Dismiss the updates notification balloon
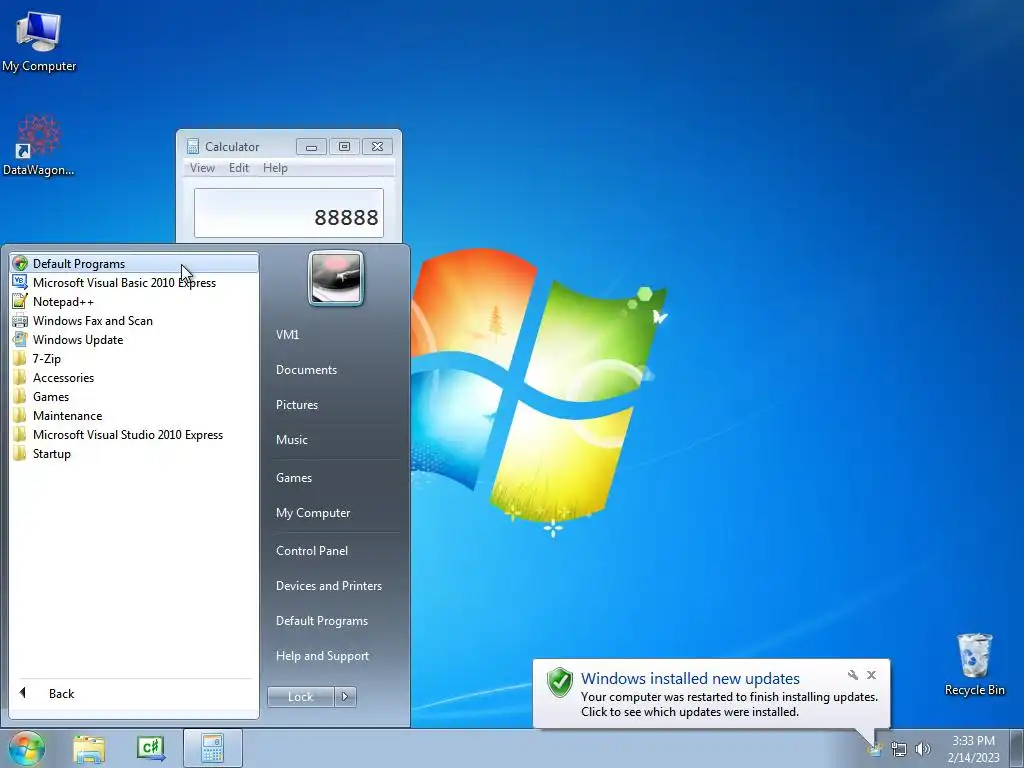Screen dimensions: 1024x768 871,675
